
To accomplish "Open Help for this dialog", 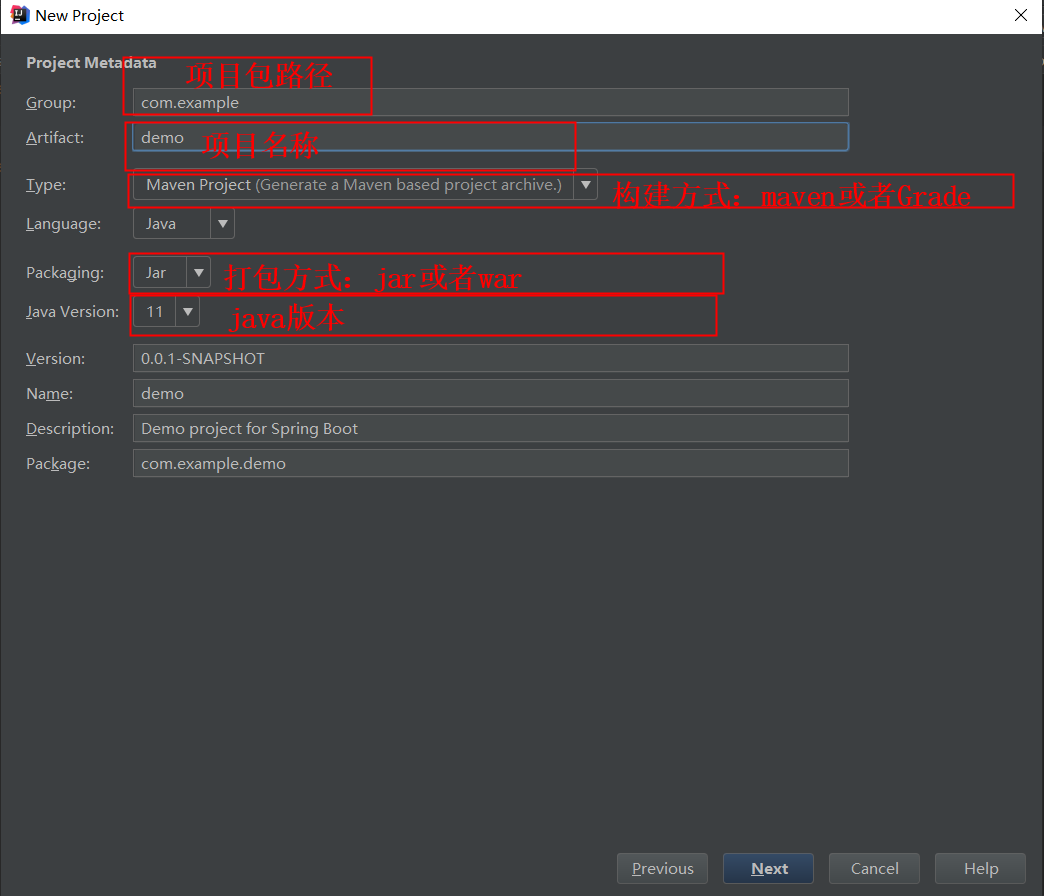I will [980, 868].
